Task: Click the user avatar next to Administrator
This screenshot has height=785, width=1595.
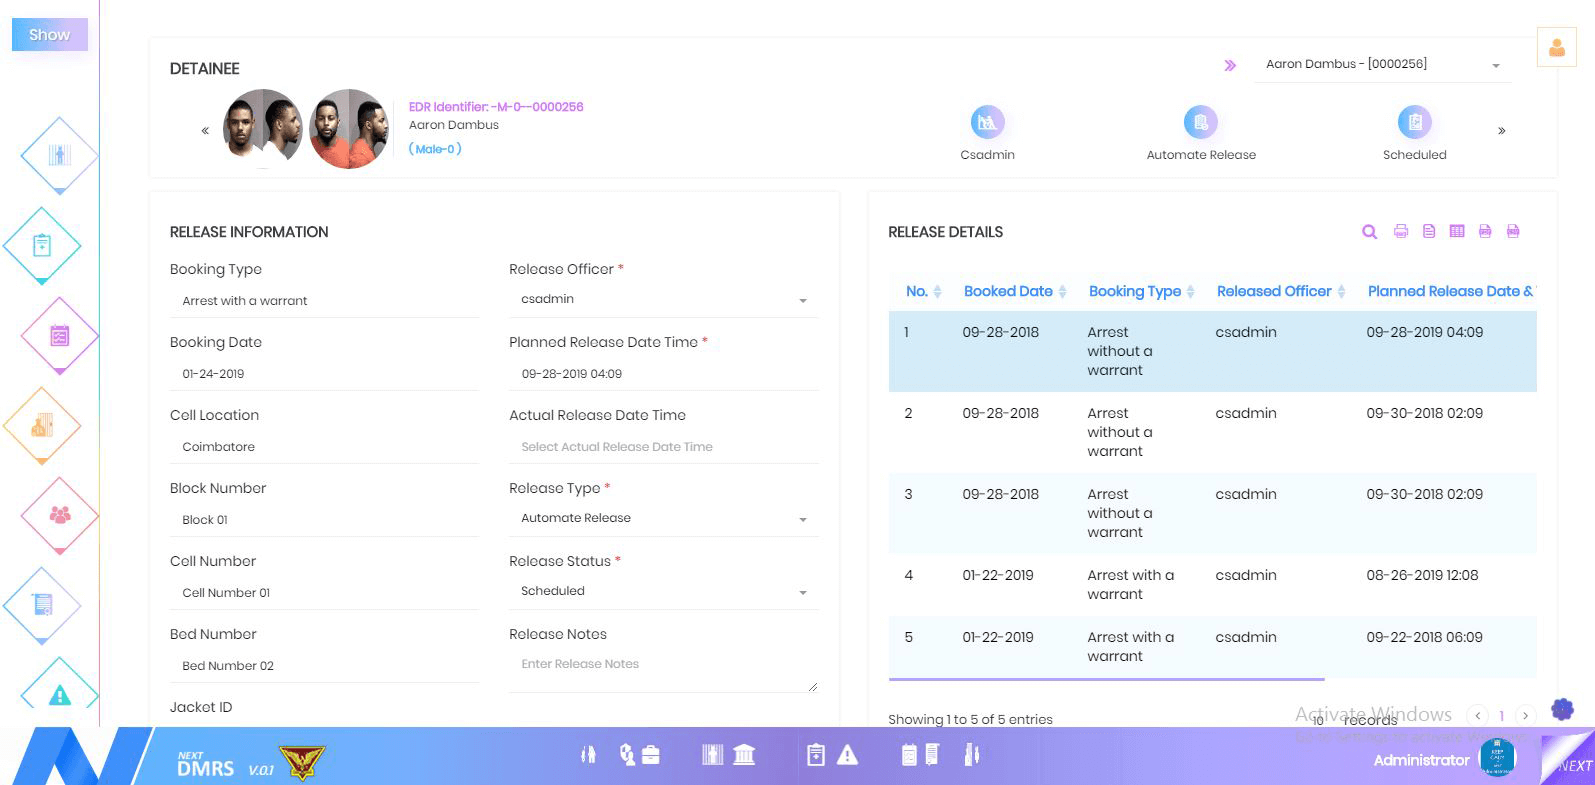Action: pyautogui.click(x=1497, y=757)
